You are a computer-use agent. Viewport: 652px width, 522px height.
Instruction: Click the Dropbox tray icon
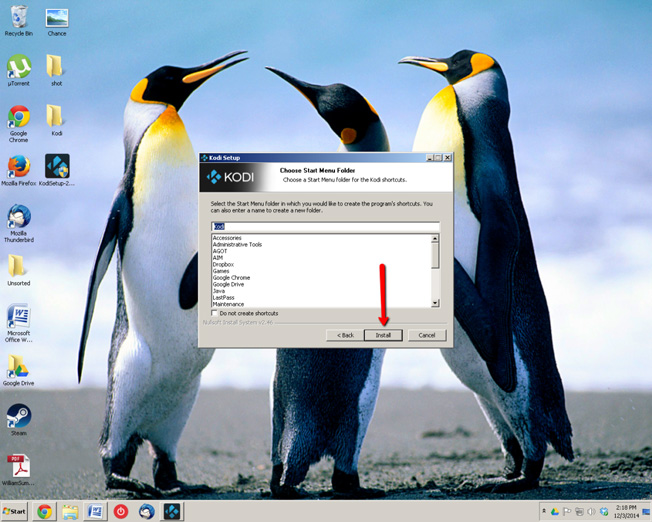coord(604,511)
